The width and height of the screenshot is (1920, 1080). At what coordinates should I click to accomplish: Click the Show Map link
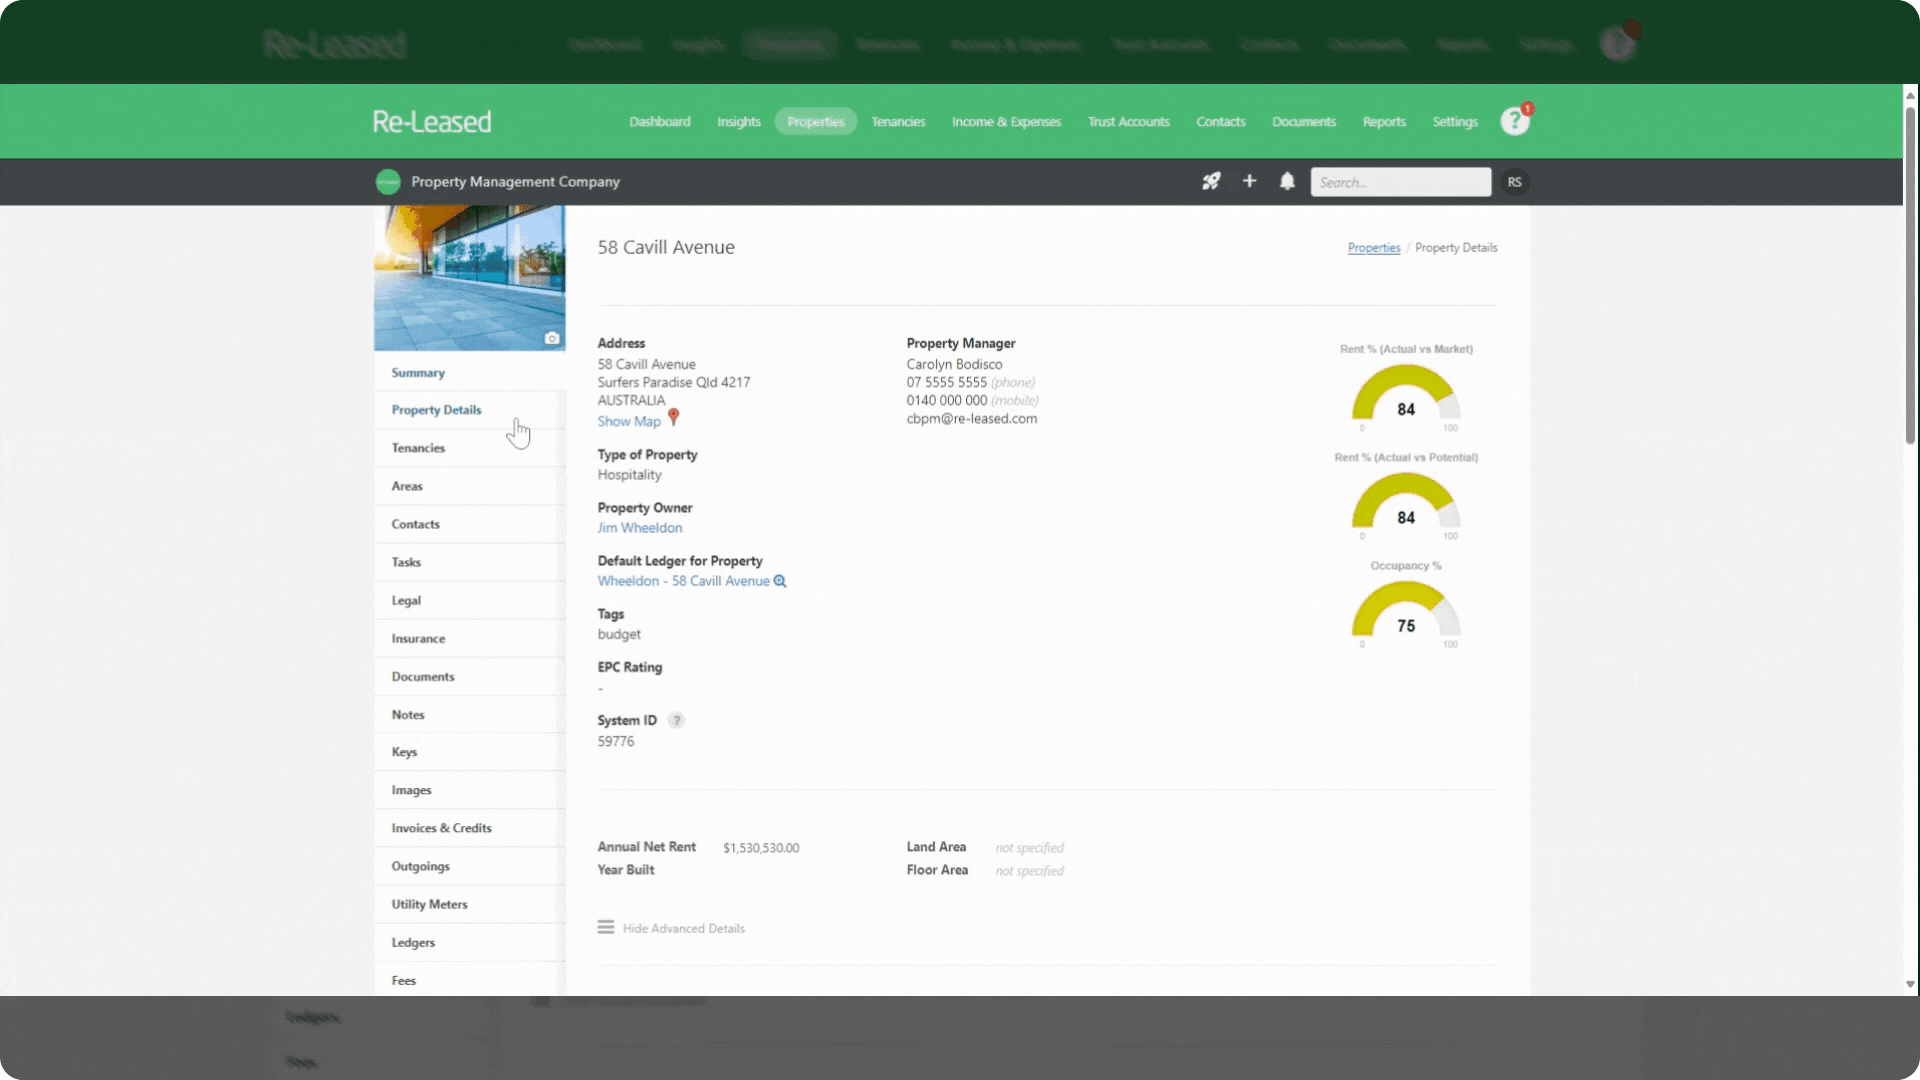(x=629, y=421)
